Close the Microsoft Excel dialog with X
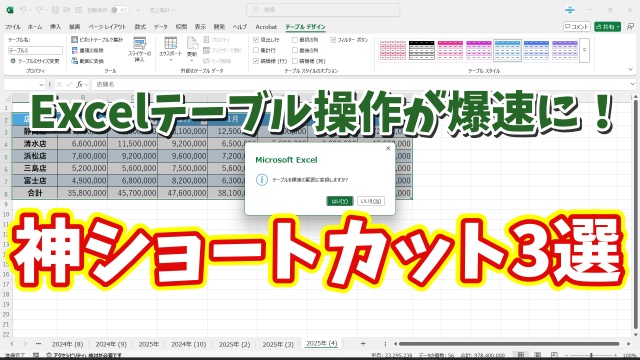Screen dimensions: 640x360 click(x=388, y=149)
